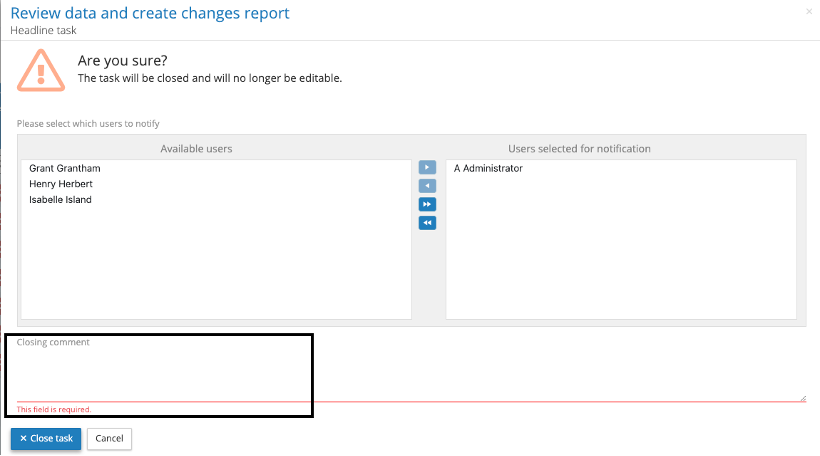The height and width of the screenshot is (456, 820).
Task: Remove all users from notification list
Action: pyautogui.click(x=427, y=223)
